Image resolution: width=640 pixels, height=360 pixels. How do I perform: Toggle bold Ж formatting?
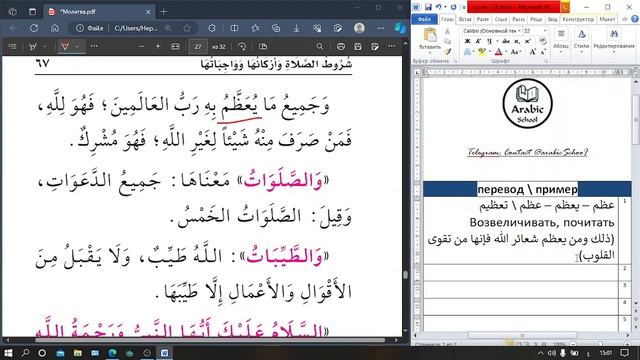[467, 41]
